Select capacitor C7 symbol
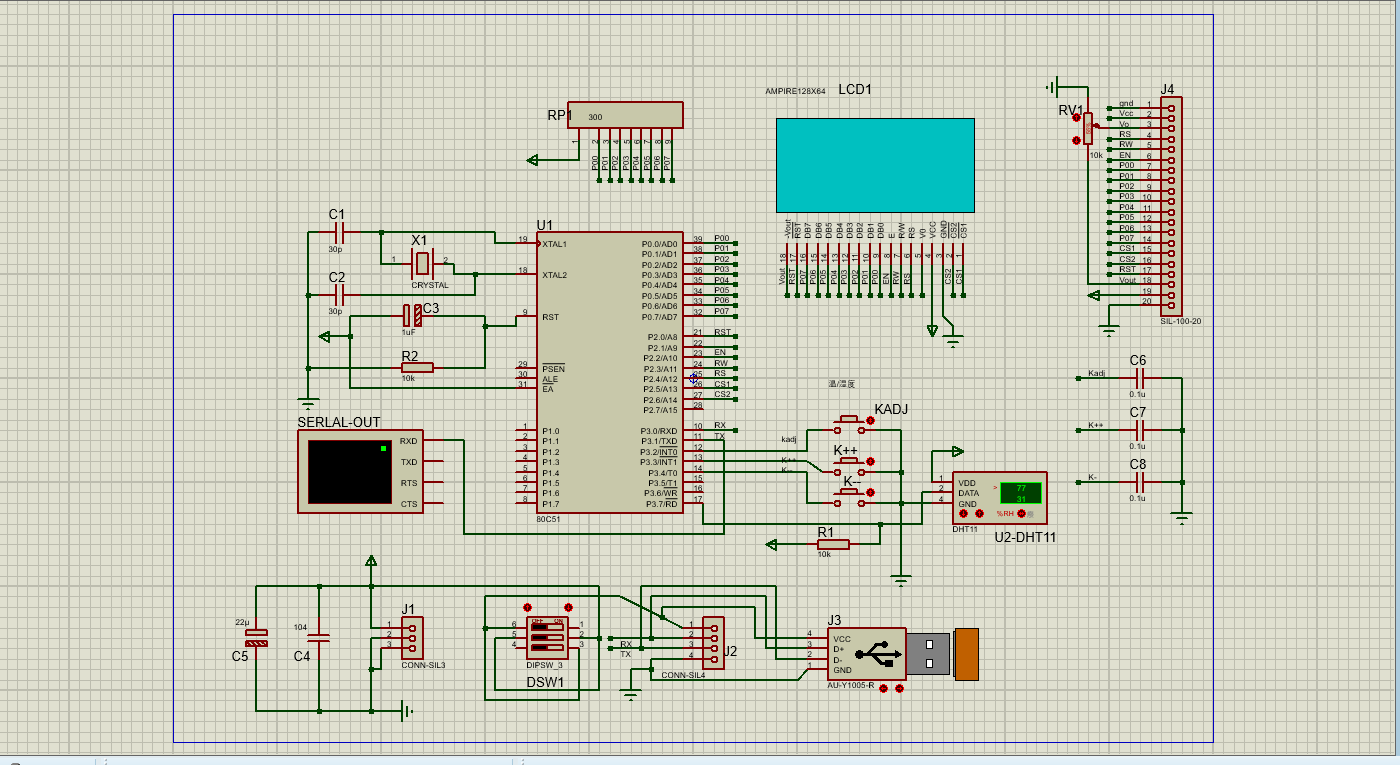This screenshot has width=1400, height=765. [1138, 430]
